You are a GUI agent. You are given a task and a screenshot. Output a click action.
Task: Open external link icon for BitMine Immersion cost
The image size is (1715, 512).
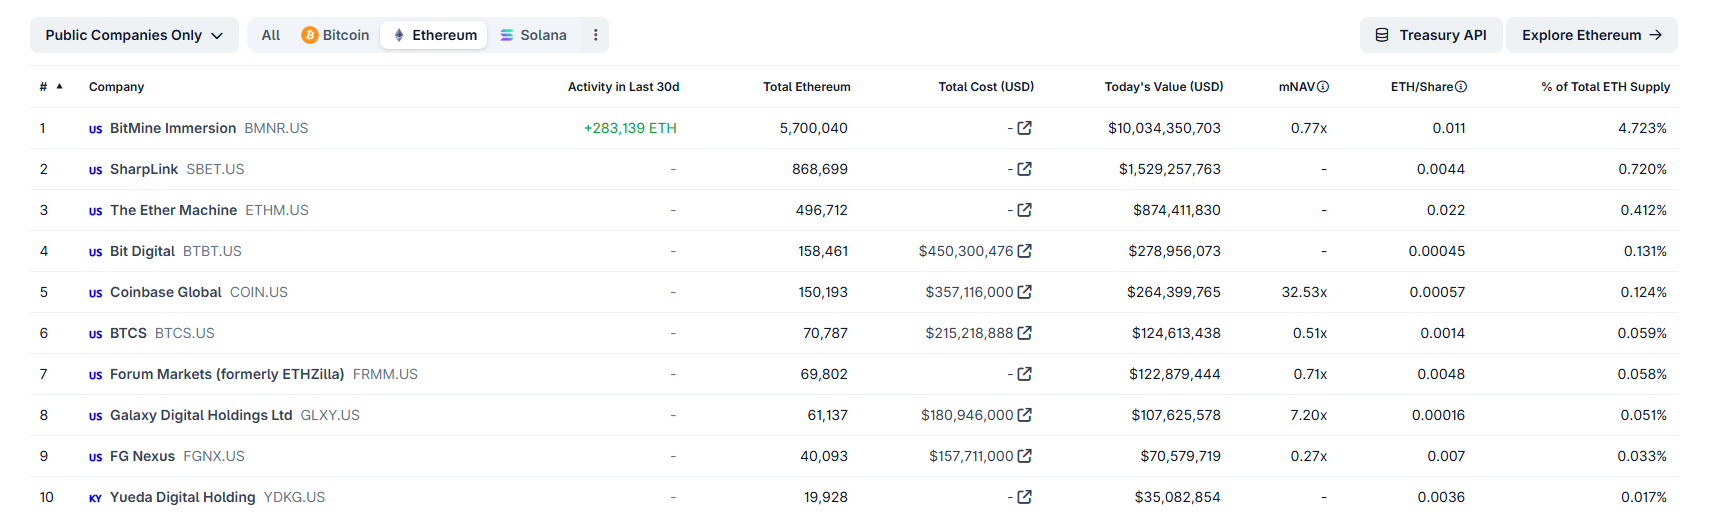click(1024, 128)
